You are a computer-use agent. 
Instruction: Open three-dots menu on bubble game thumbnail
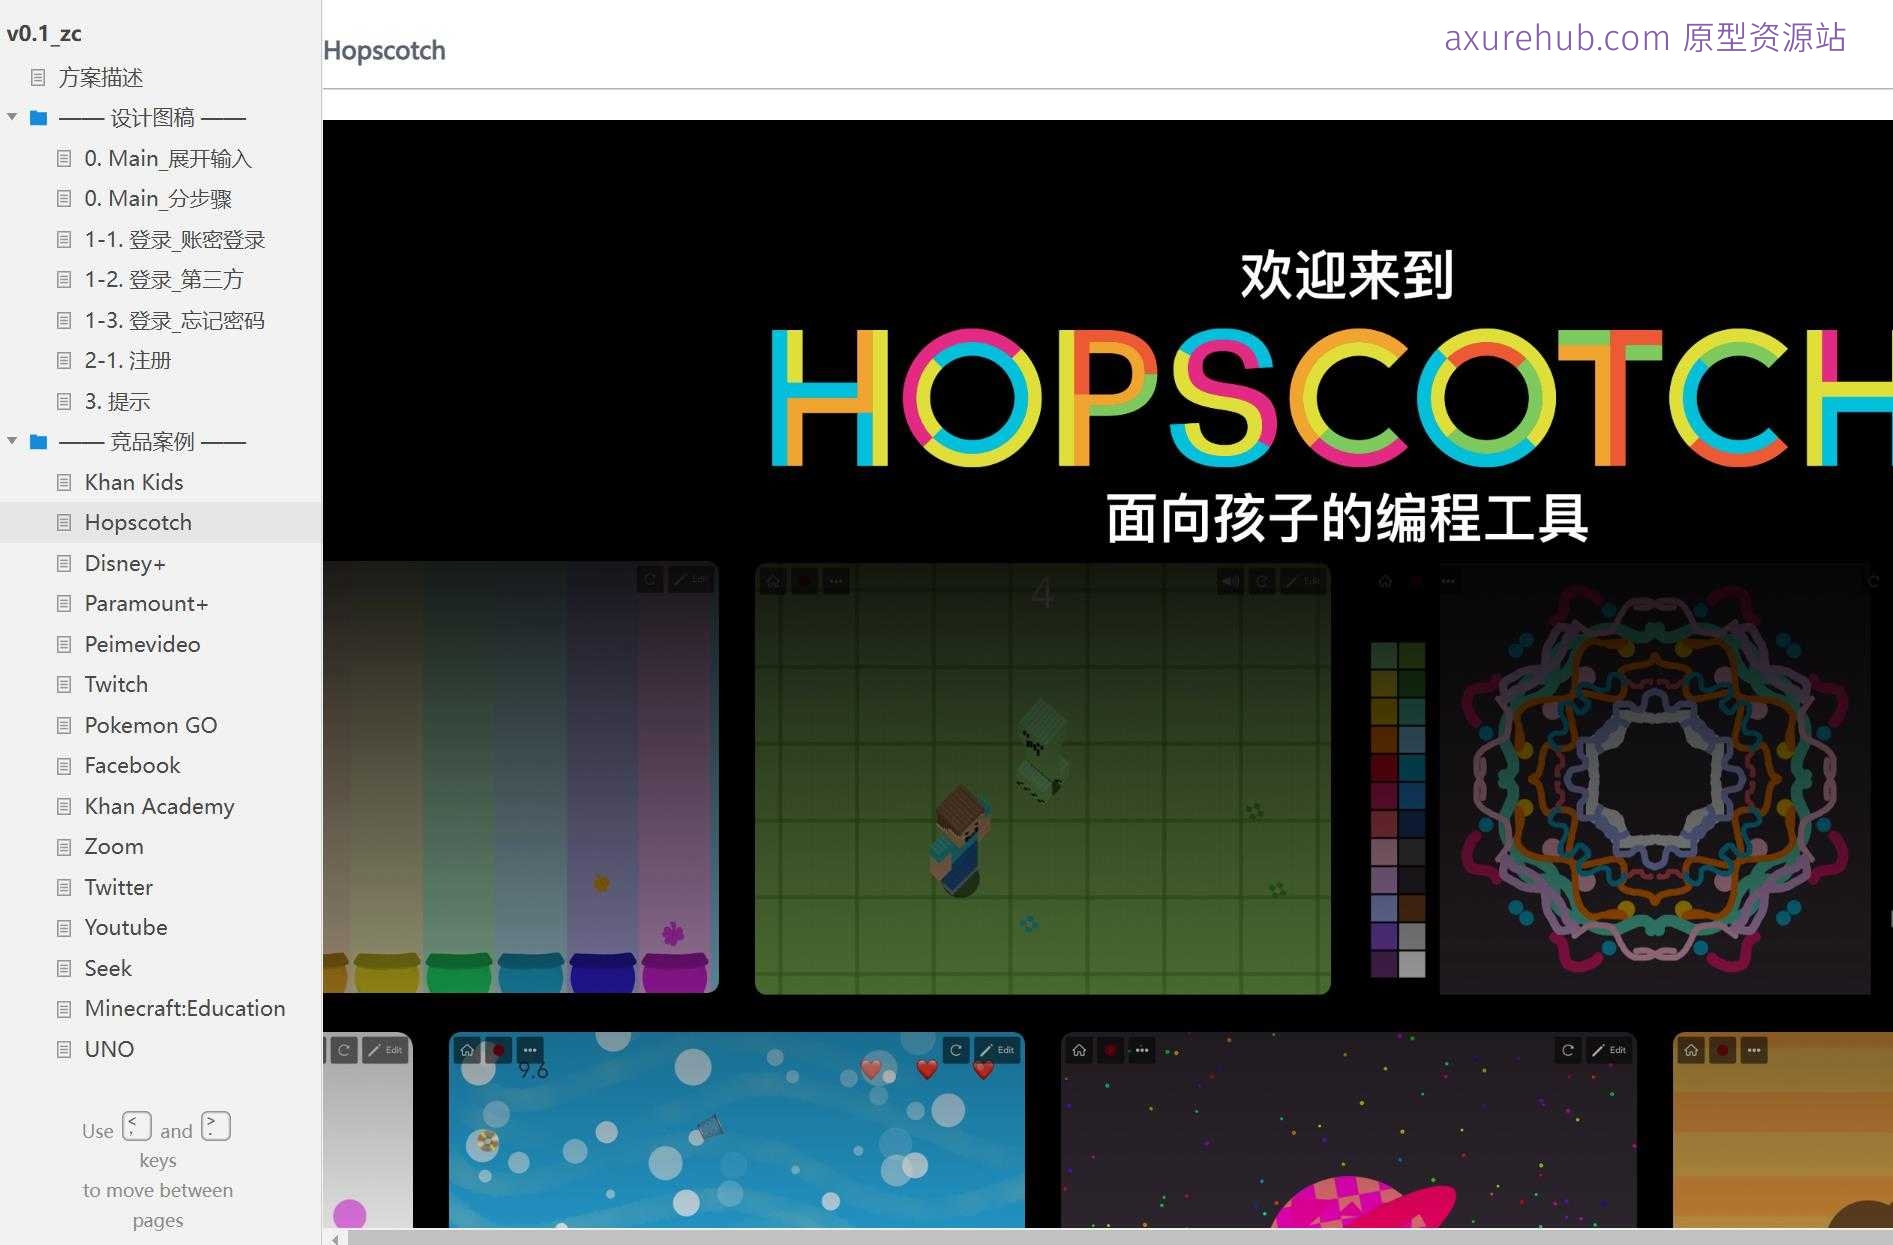(530, 1050)
